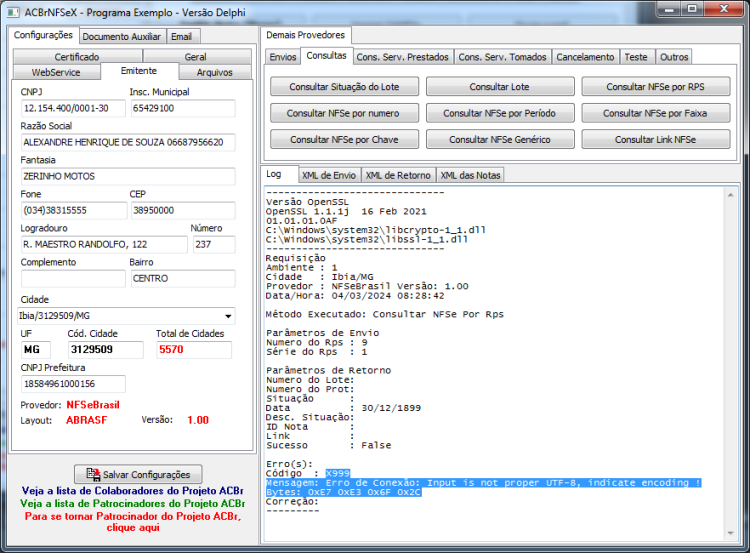
Task: Open the Colaboradores do Projeto ACBr link
Action: click(x=133, y=491)
